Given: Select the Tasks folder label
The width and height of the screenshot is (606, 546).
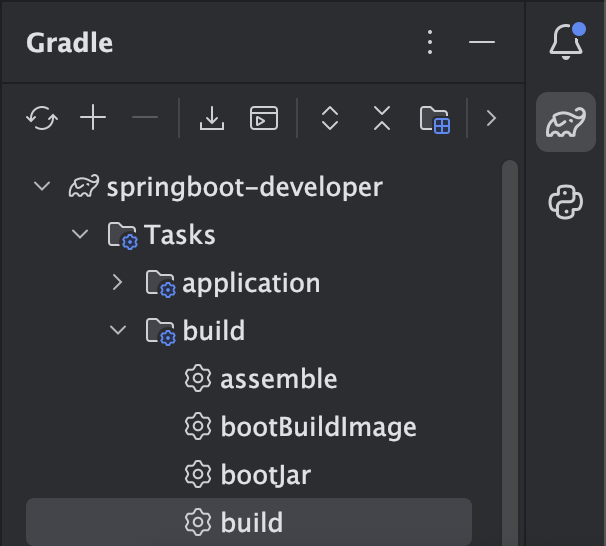Looking at the screenshot, I should tap(180, 235).
